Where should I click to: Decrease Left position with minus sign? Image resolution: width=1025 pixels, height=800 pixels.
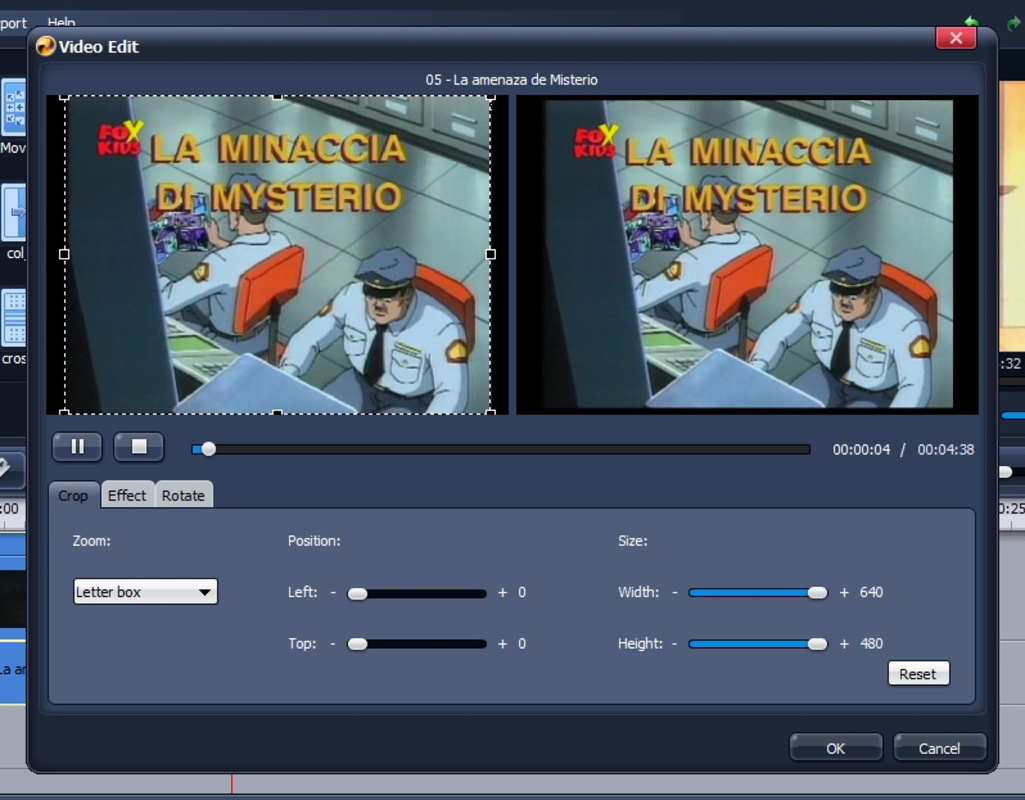(333, 592)
